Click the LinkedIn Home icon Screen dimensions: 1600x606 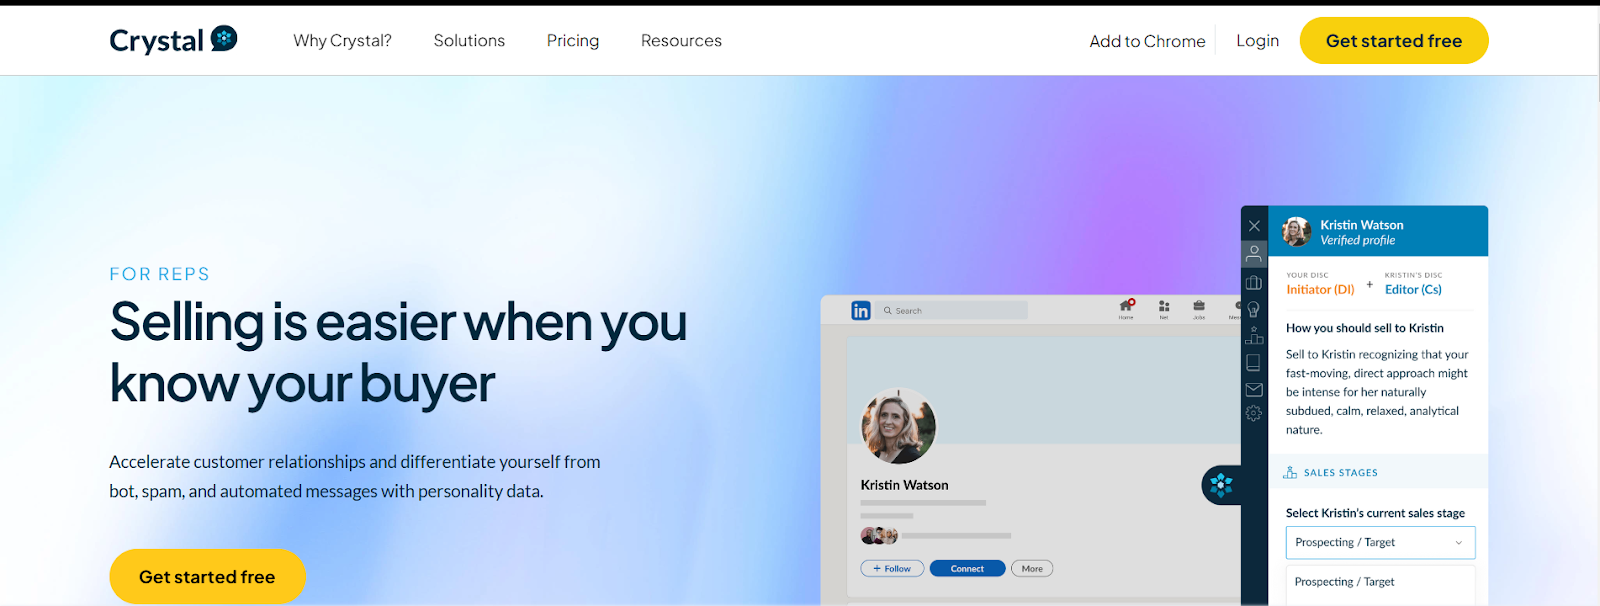[x=1126, y=308]
